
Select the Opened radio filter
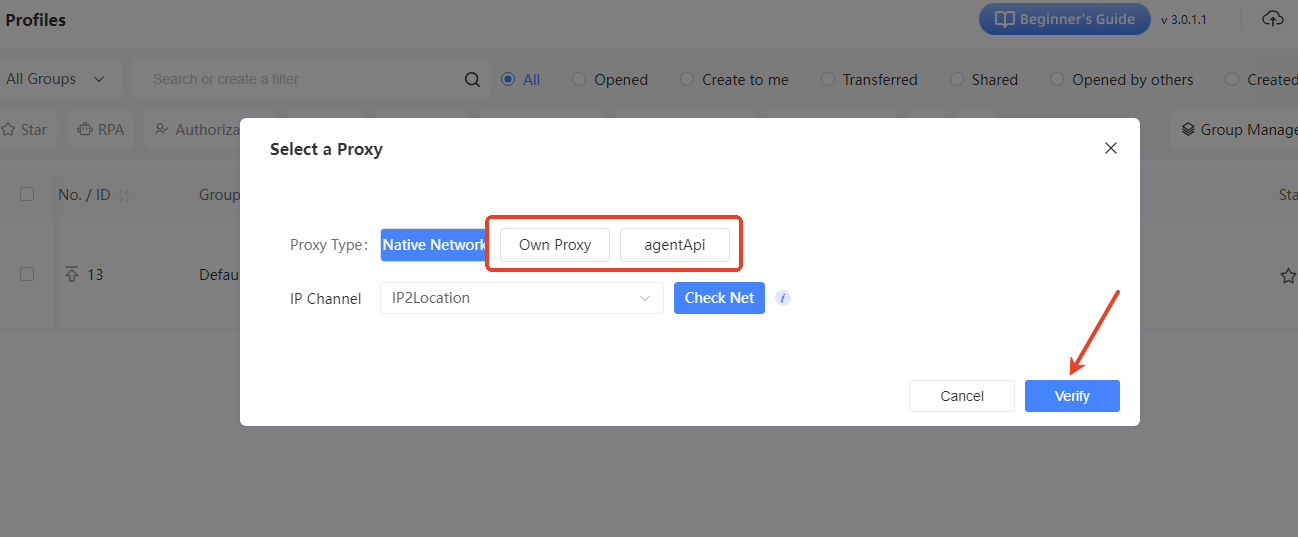[579, 80]
